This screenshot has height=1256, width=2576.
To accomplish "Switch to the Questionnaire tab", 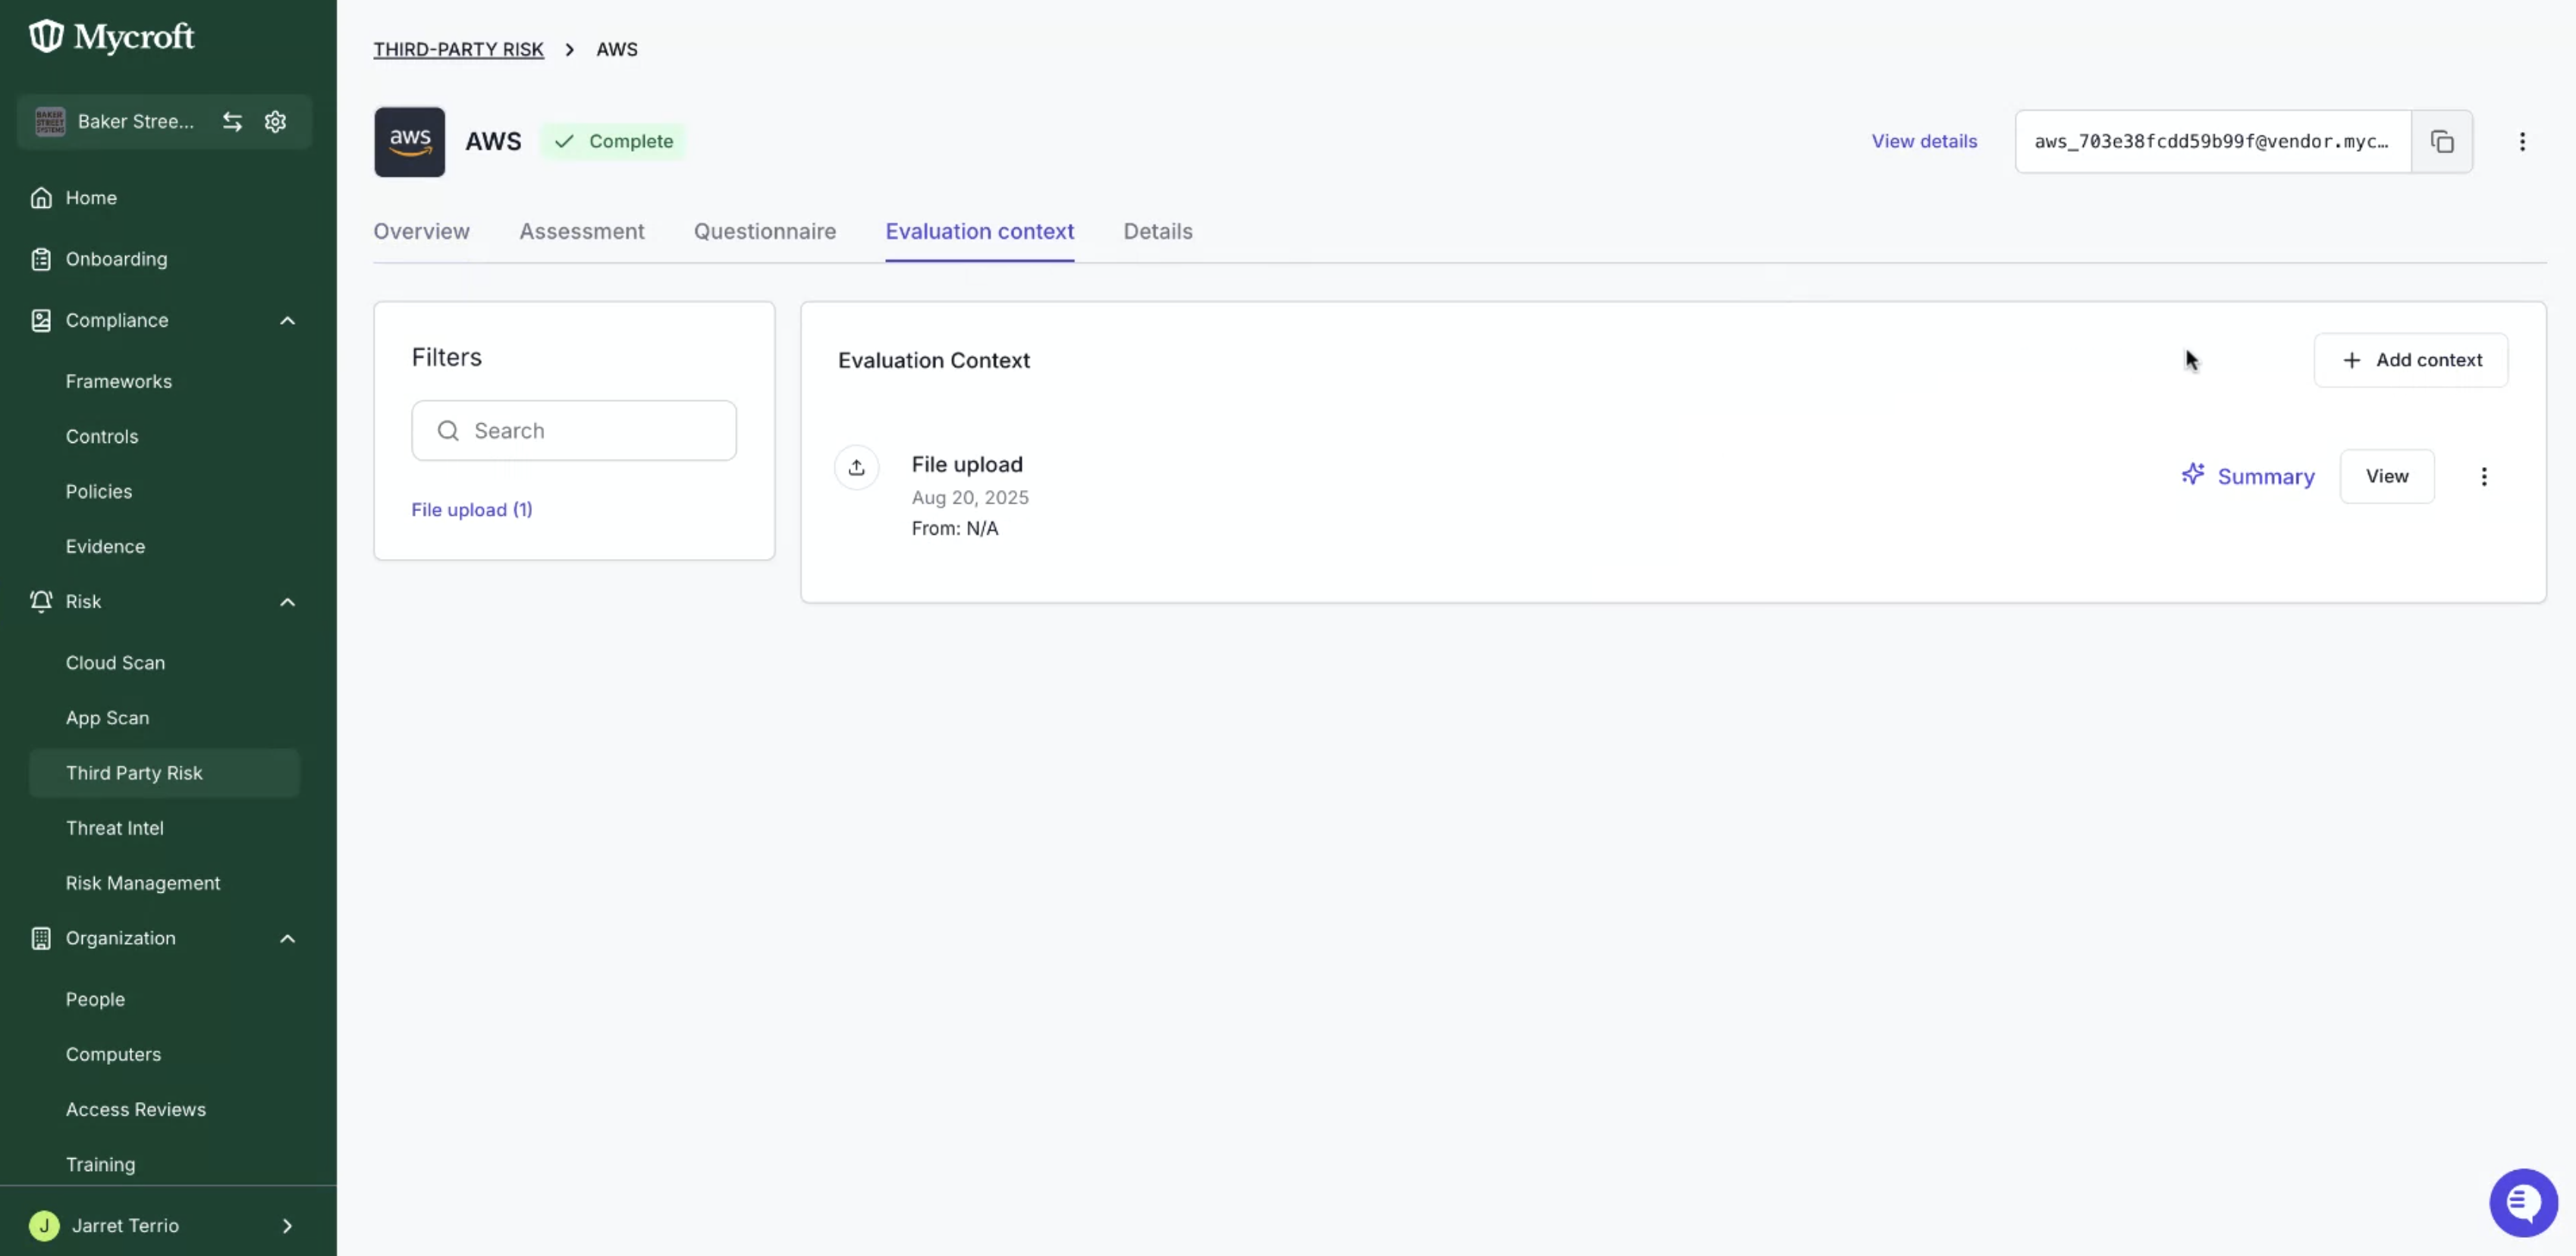I will [764, 231].
